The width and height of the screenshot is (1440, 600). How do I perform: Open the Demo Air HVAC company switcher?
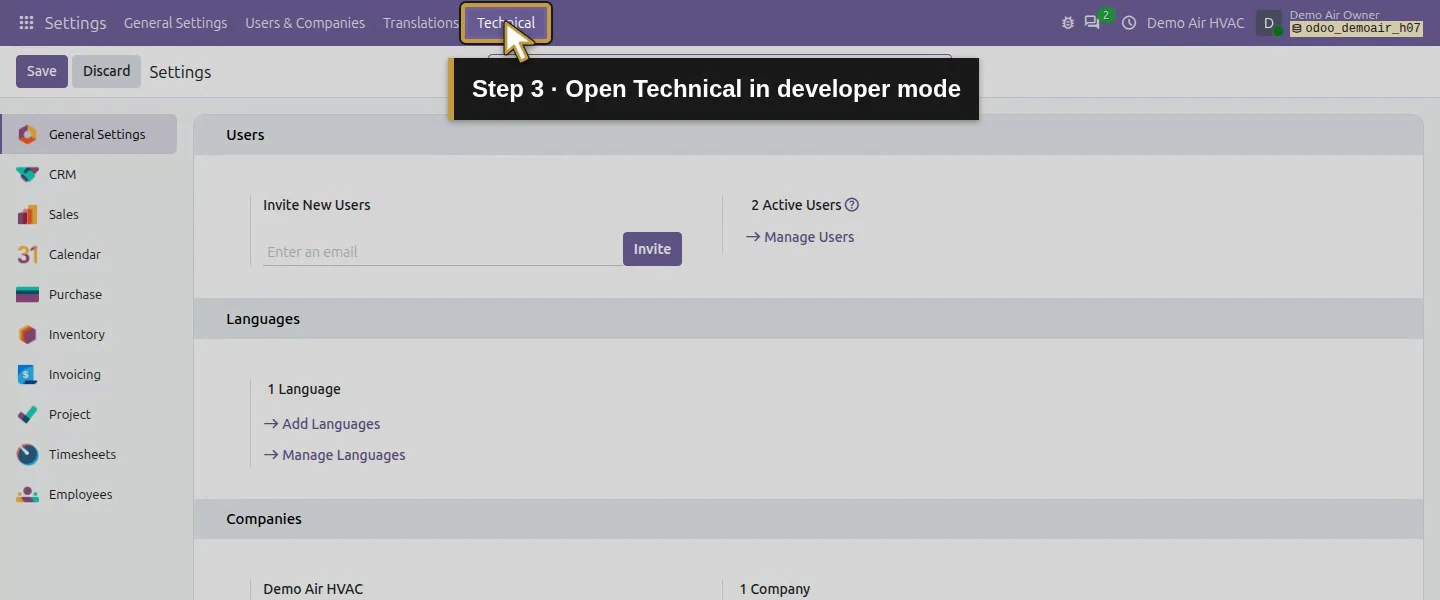(1196, 23)
